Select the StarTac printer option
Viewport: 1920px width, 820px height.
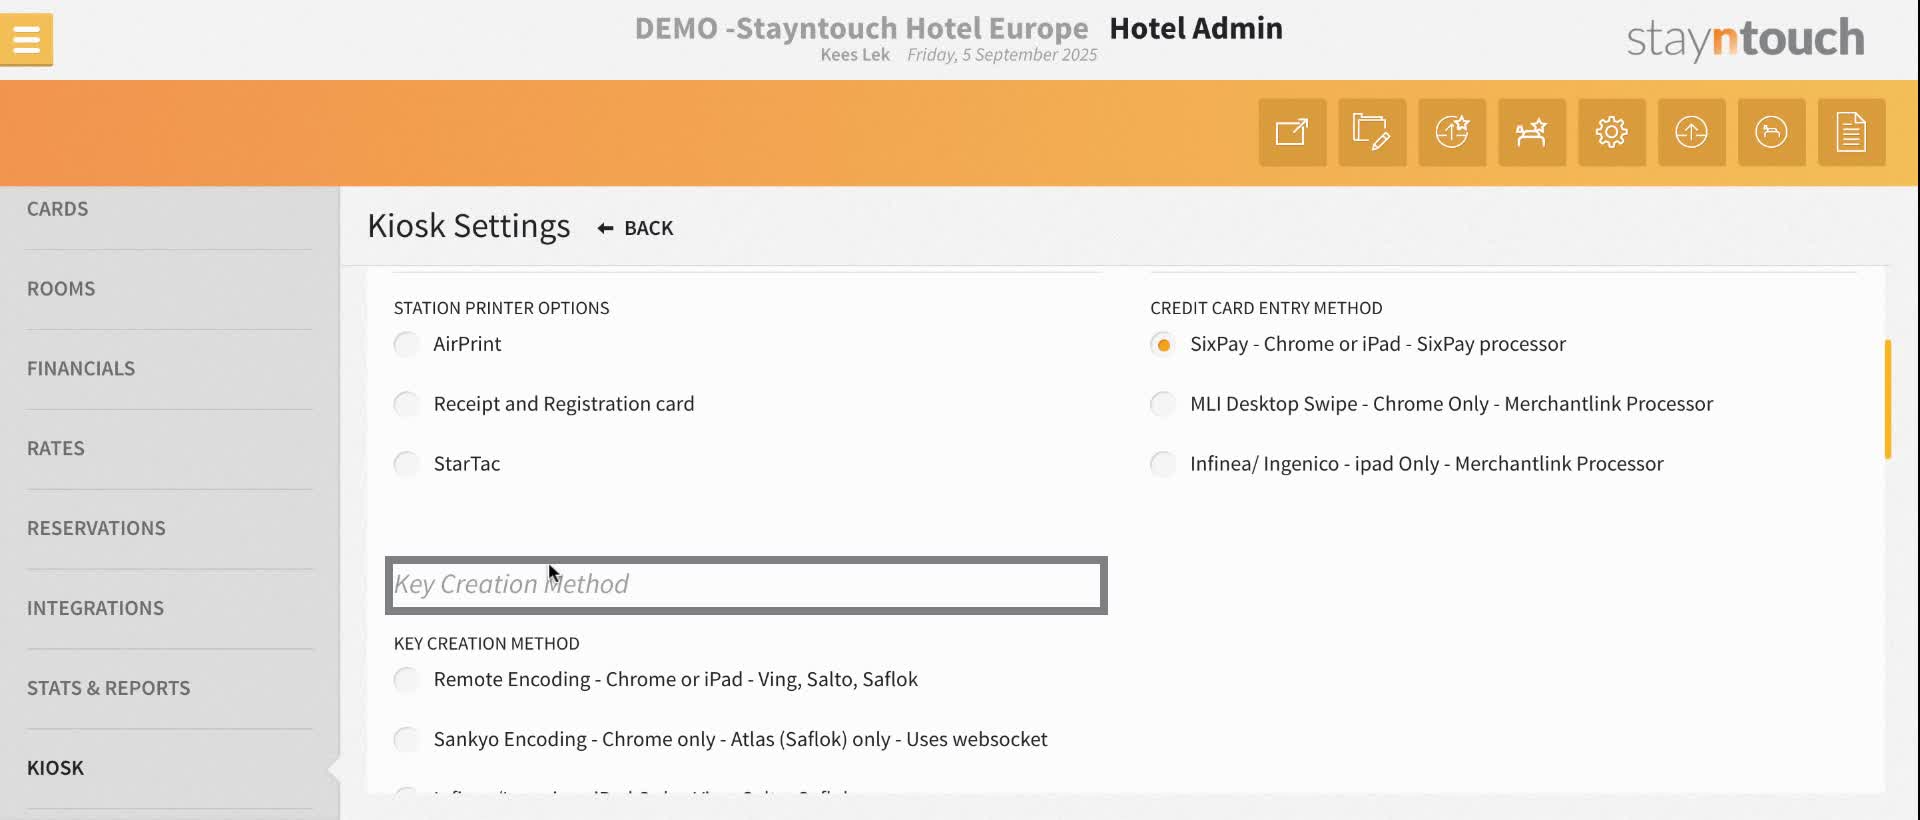pyautogui.click(x=406, y=464)
